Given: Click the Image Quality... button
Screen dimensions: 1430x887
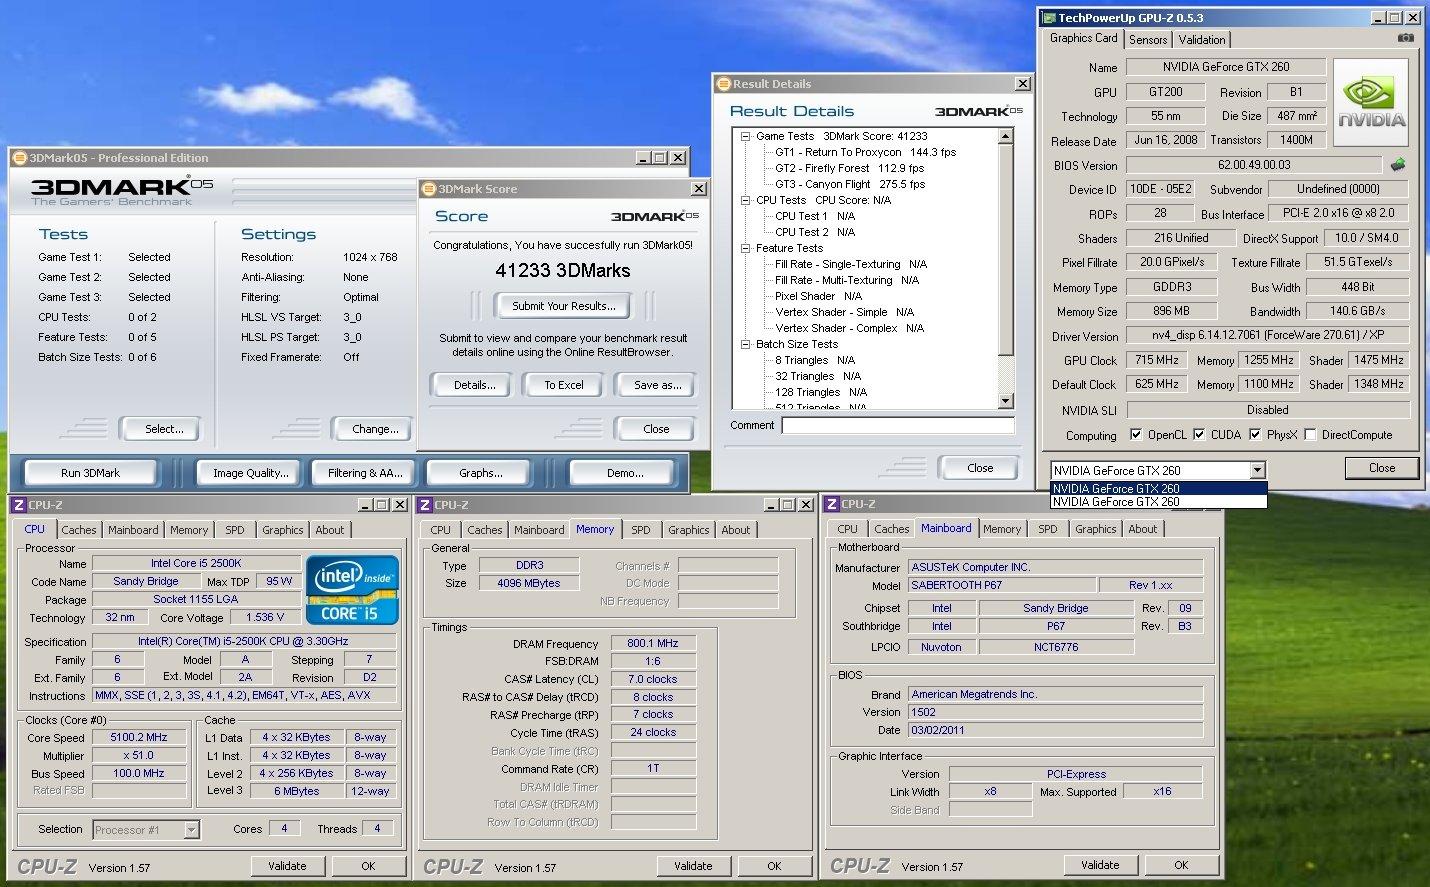Looking at the screenshot, I should [x=250, y=473].
